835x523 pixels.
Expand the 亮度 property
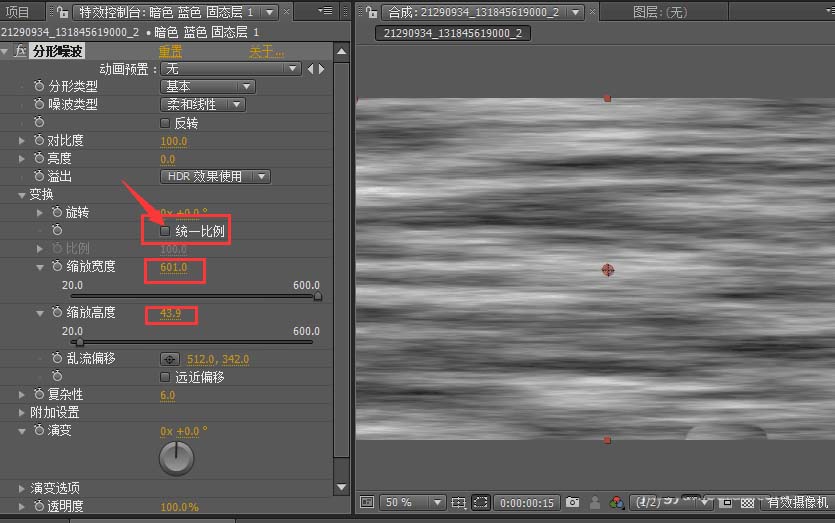21,159
